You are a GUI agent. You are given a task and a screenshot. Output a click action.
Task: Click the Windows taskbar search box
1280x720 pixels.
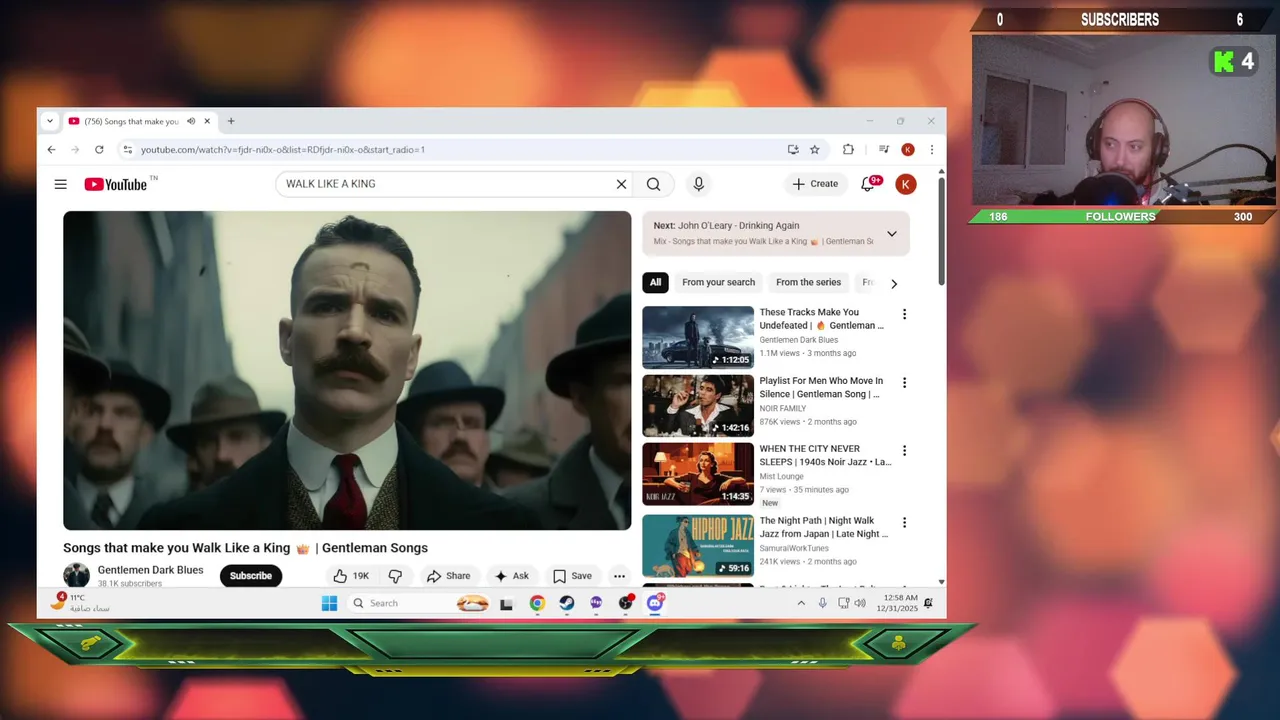coord(420,603)
